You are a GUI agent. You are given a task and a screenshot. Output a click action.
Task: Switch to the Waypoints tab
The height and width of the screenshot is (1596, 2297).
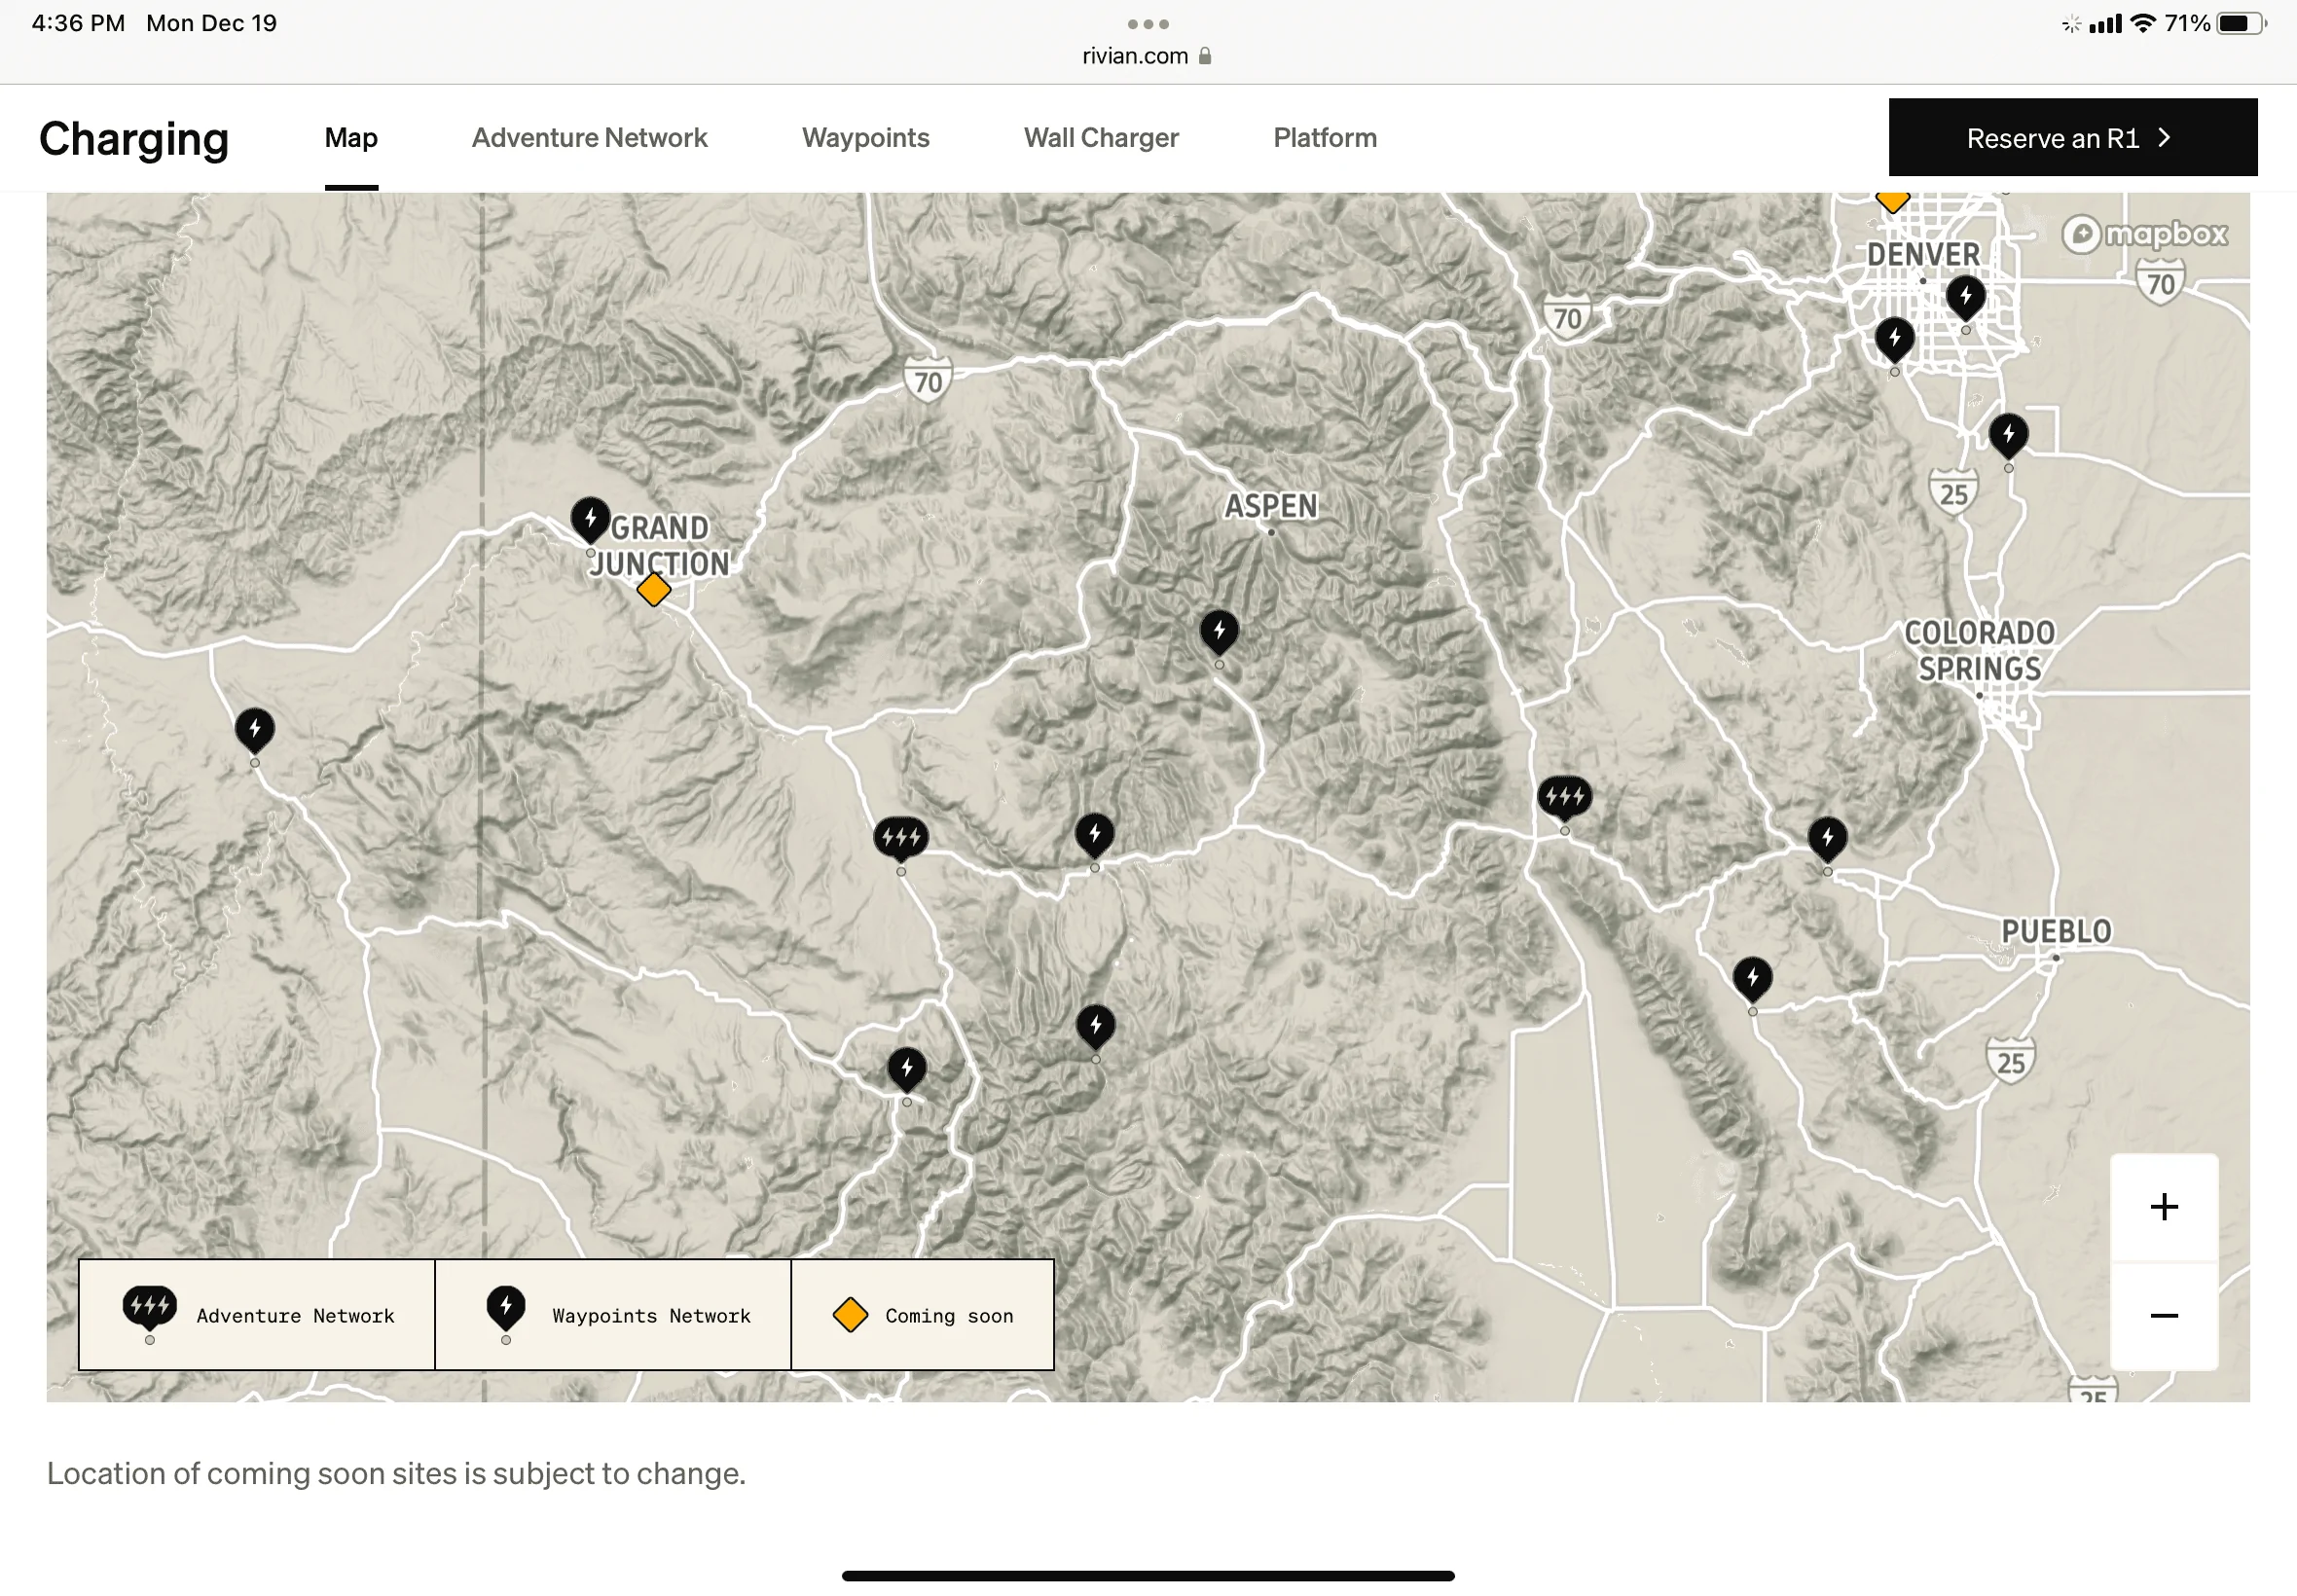click(865, 138)
